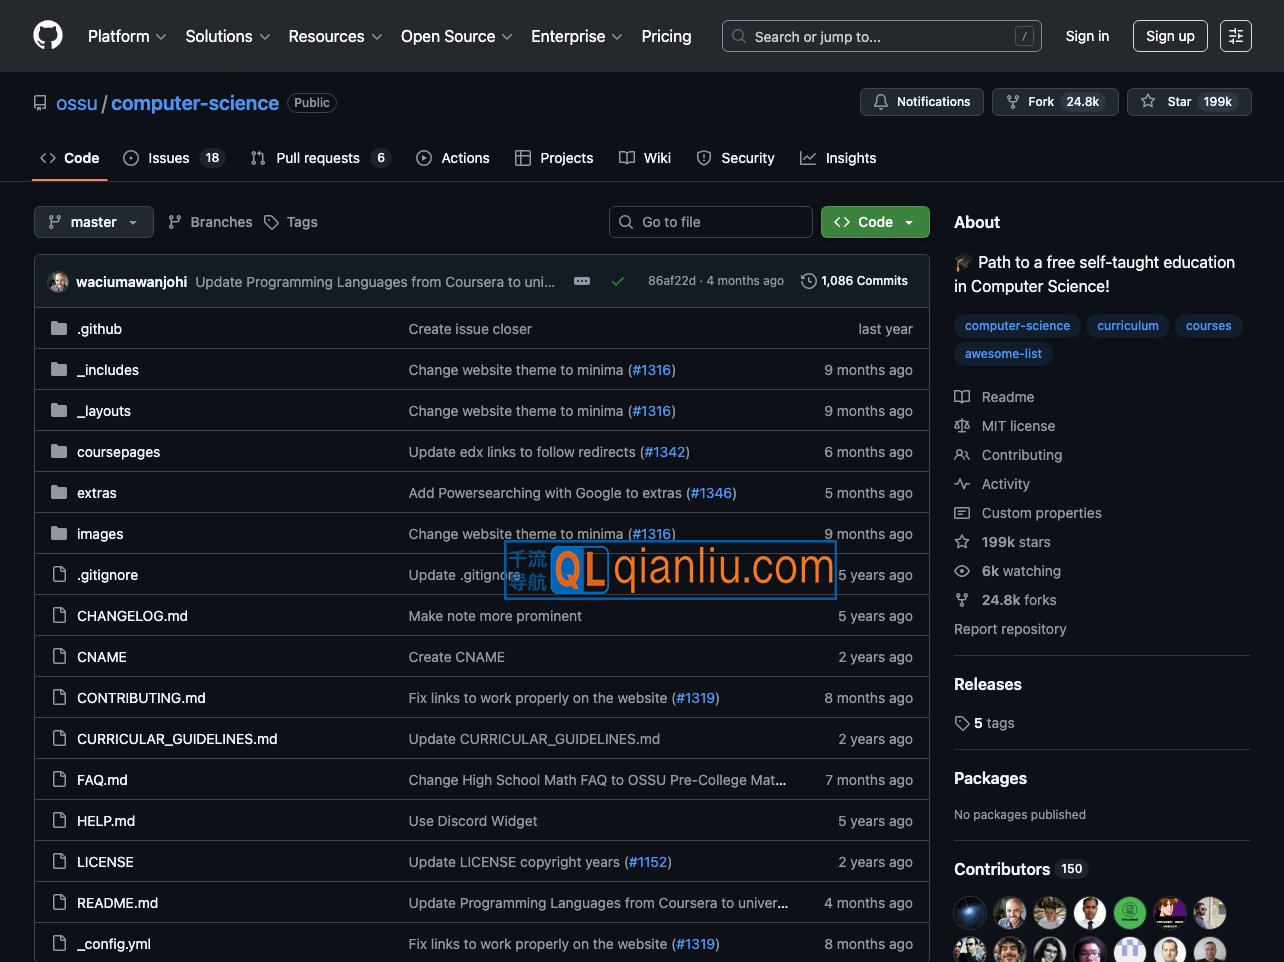Click the Sign up button
The image size is (1284, 962).
point(1169,36)
